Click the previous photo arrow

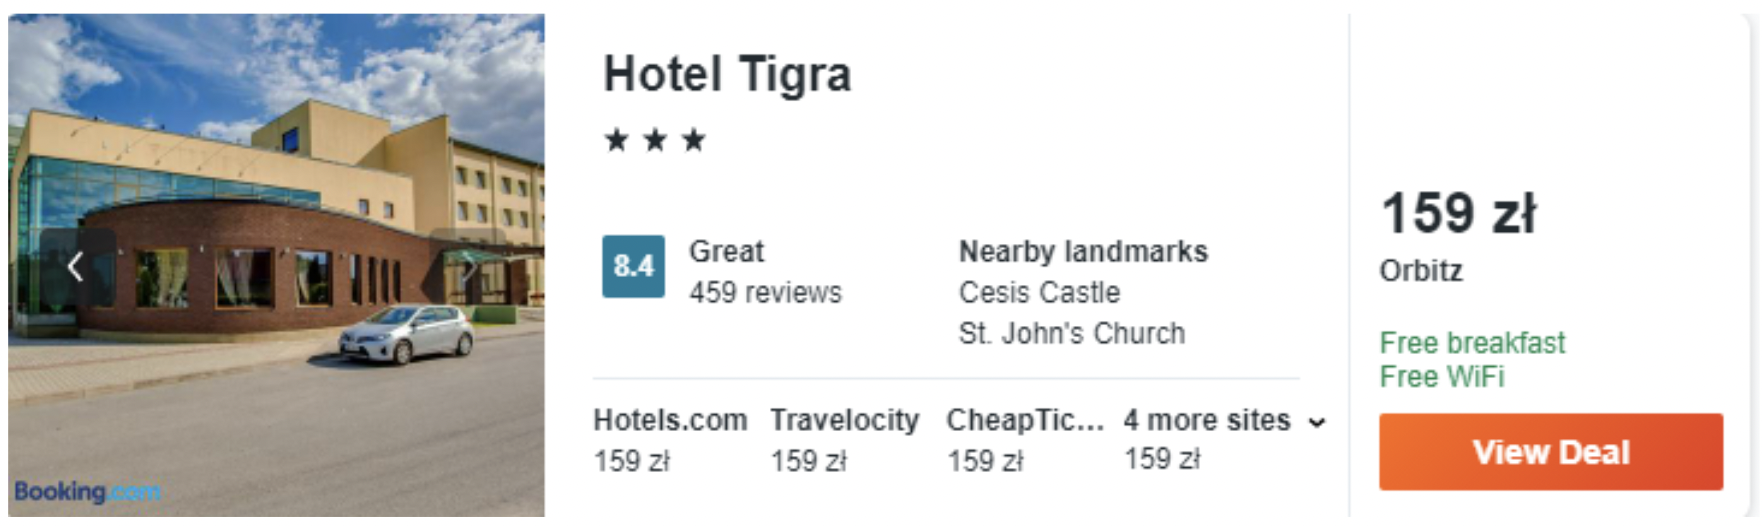coord(75,267)
